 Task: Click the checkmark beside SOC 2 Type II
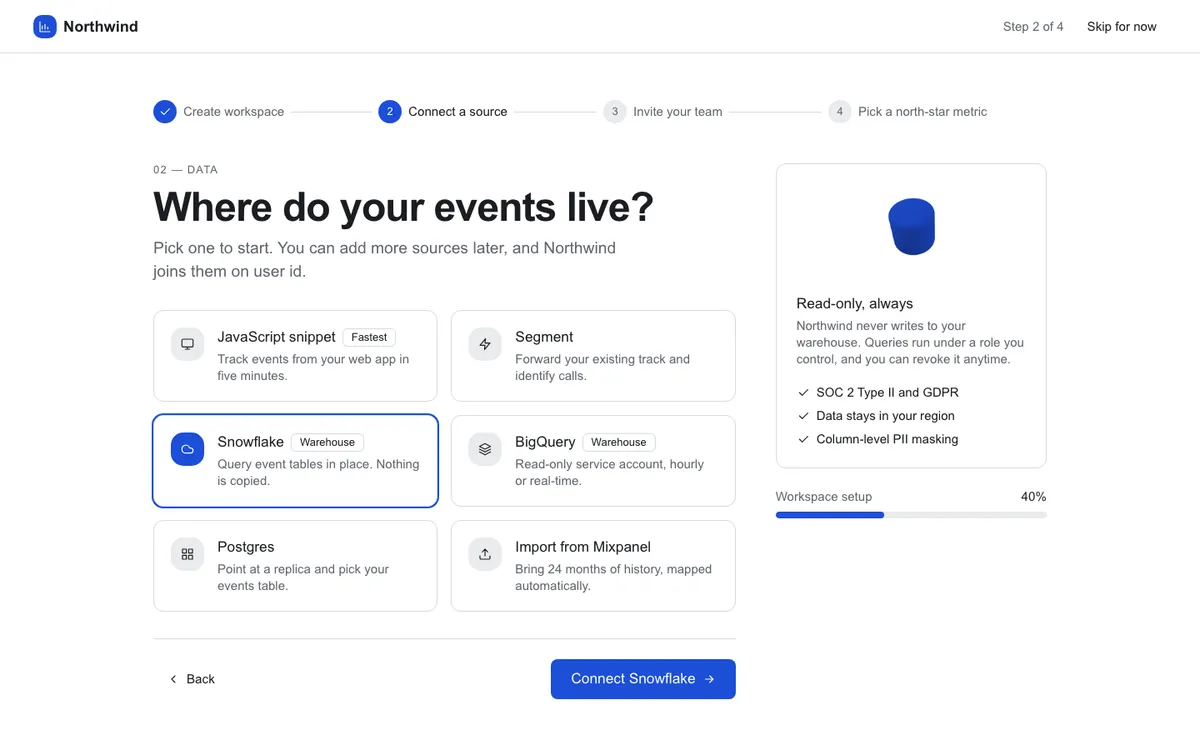click(803, 393)
